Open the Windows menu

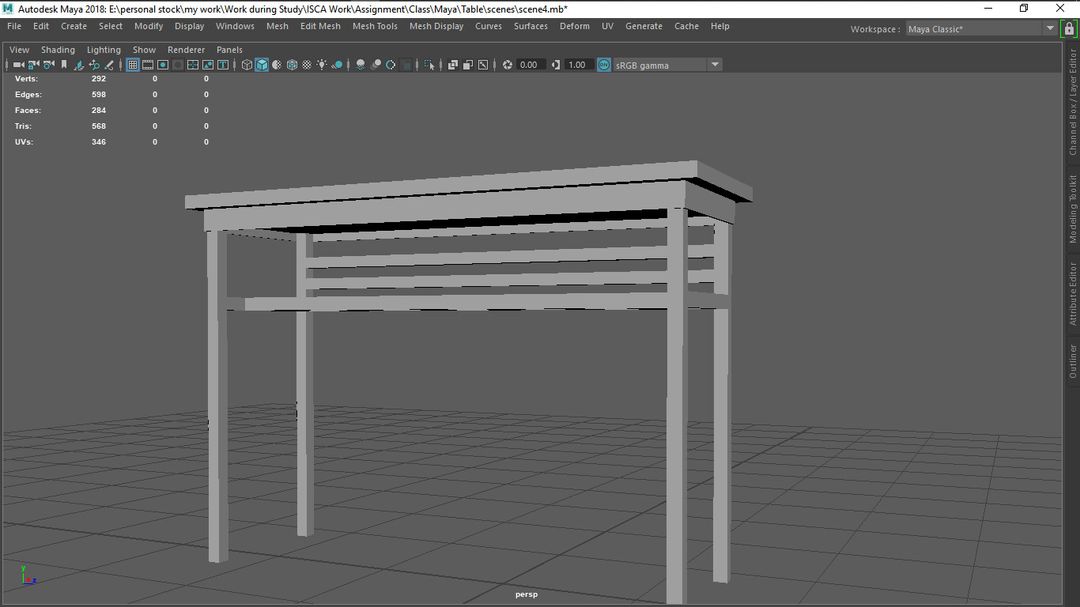(235, 26)
